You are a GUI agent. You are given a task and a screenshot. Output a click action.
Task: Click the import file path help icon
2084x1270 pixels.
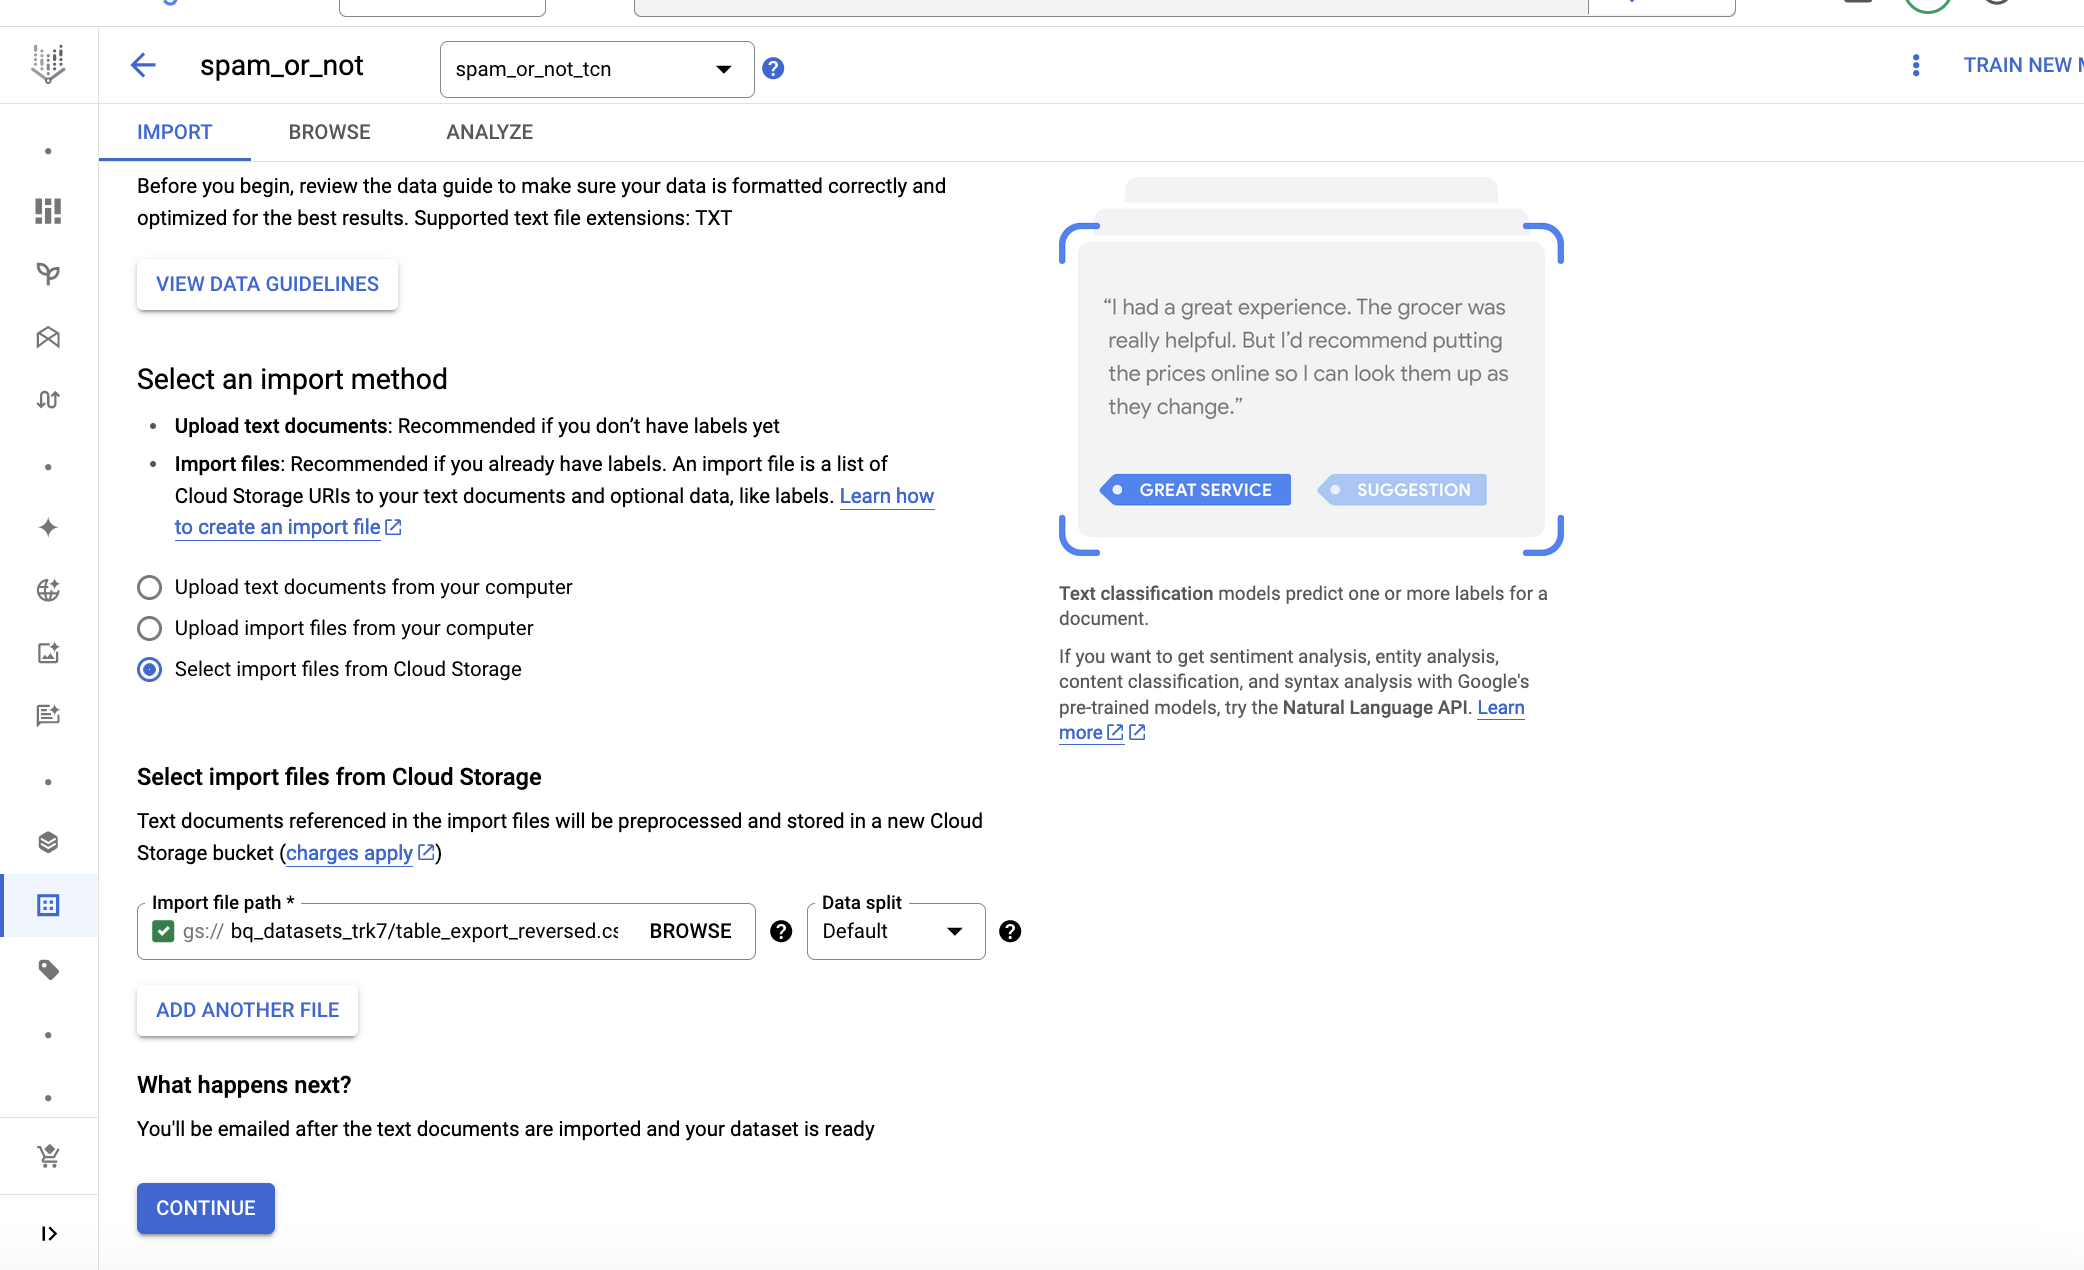point(782,931)
